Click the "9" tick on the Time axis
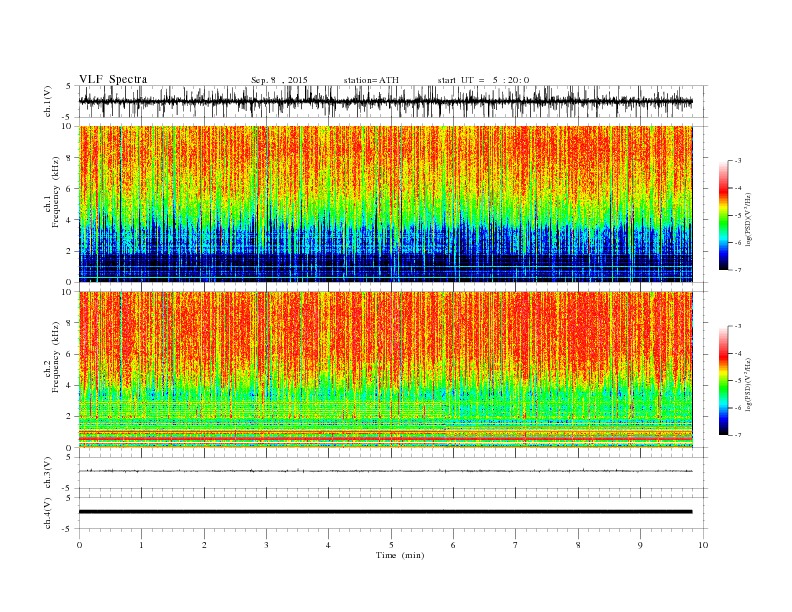Image resolution: width=792 pixels, height=612 pixels. [640, 545]
